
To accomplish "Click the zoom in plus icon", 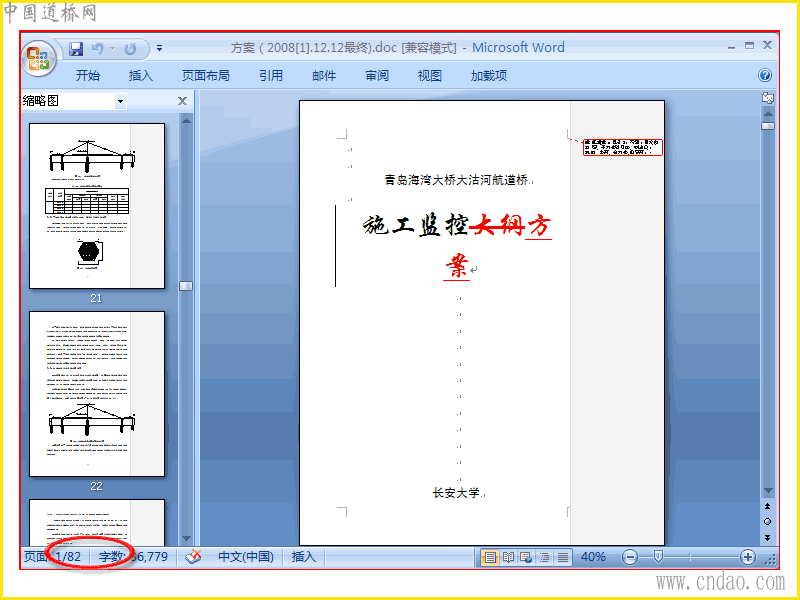I will click(x=748, y=557).
